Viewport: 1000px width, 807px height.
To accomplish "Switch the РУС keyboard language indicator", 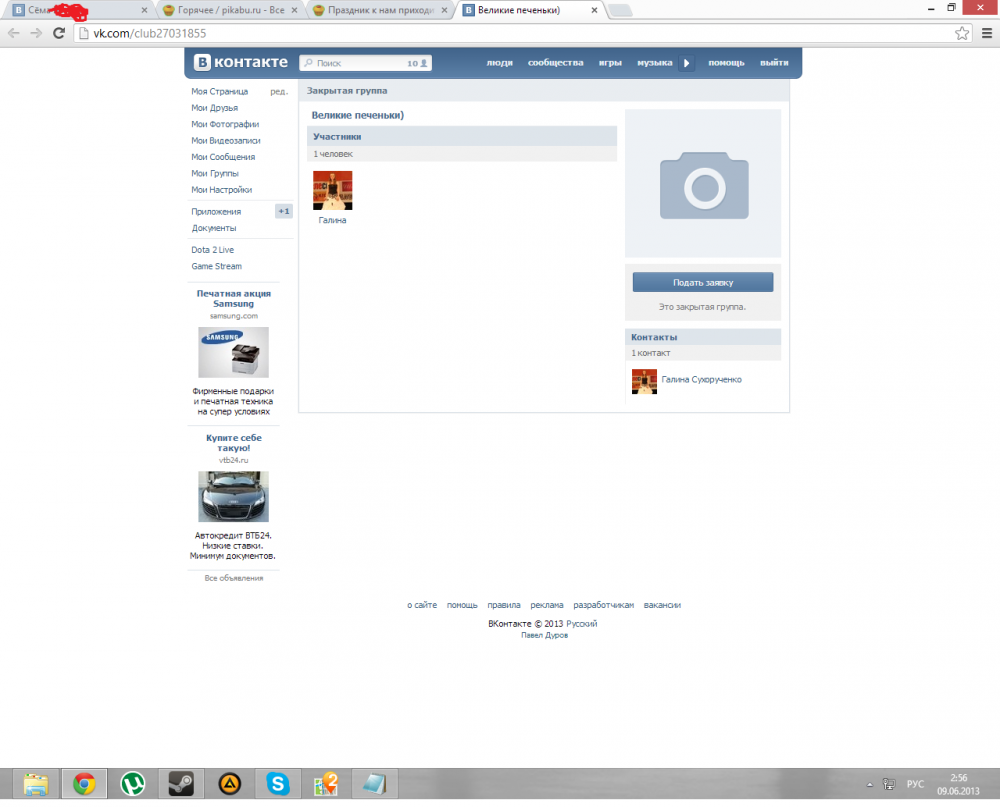I will (x=915, y=783).
